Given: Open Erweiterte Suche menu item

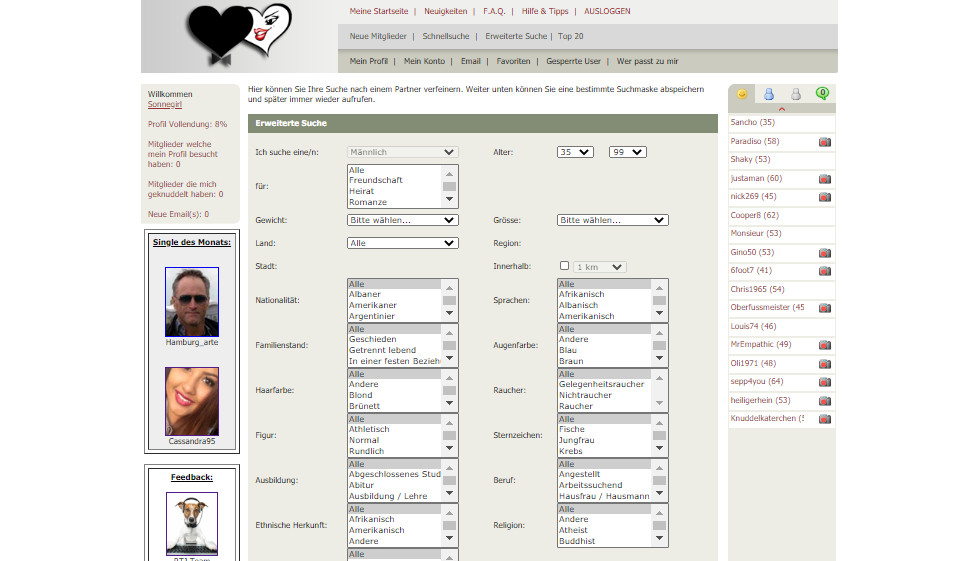Looking at the screenshot, I should click(x=516, y=36).
